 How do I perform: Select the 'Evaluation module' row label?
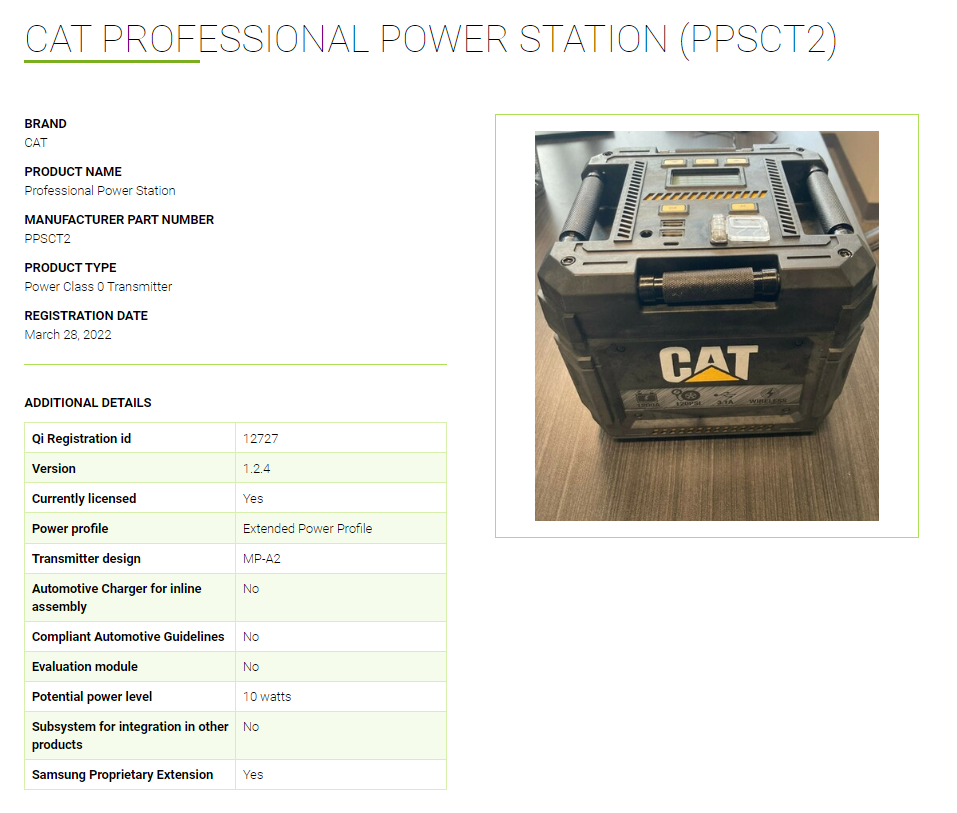(85, 667)
